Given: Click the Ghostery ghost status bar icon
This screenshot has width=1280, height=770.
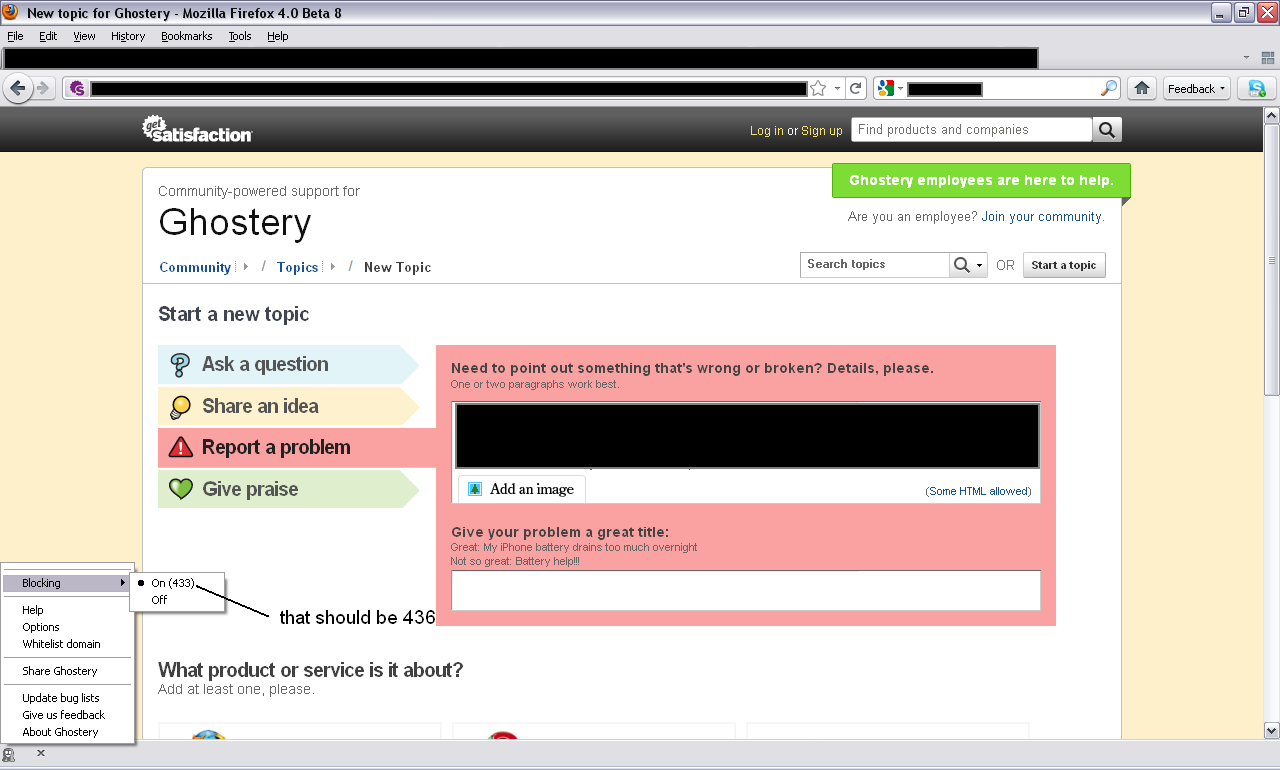Looking at the screenshot, I should (9, 754).
